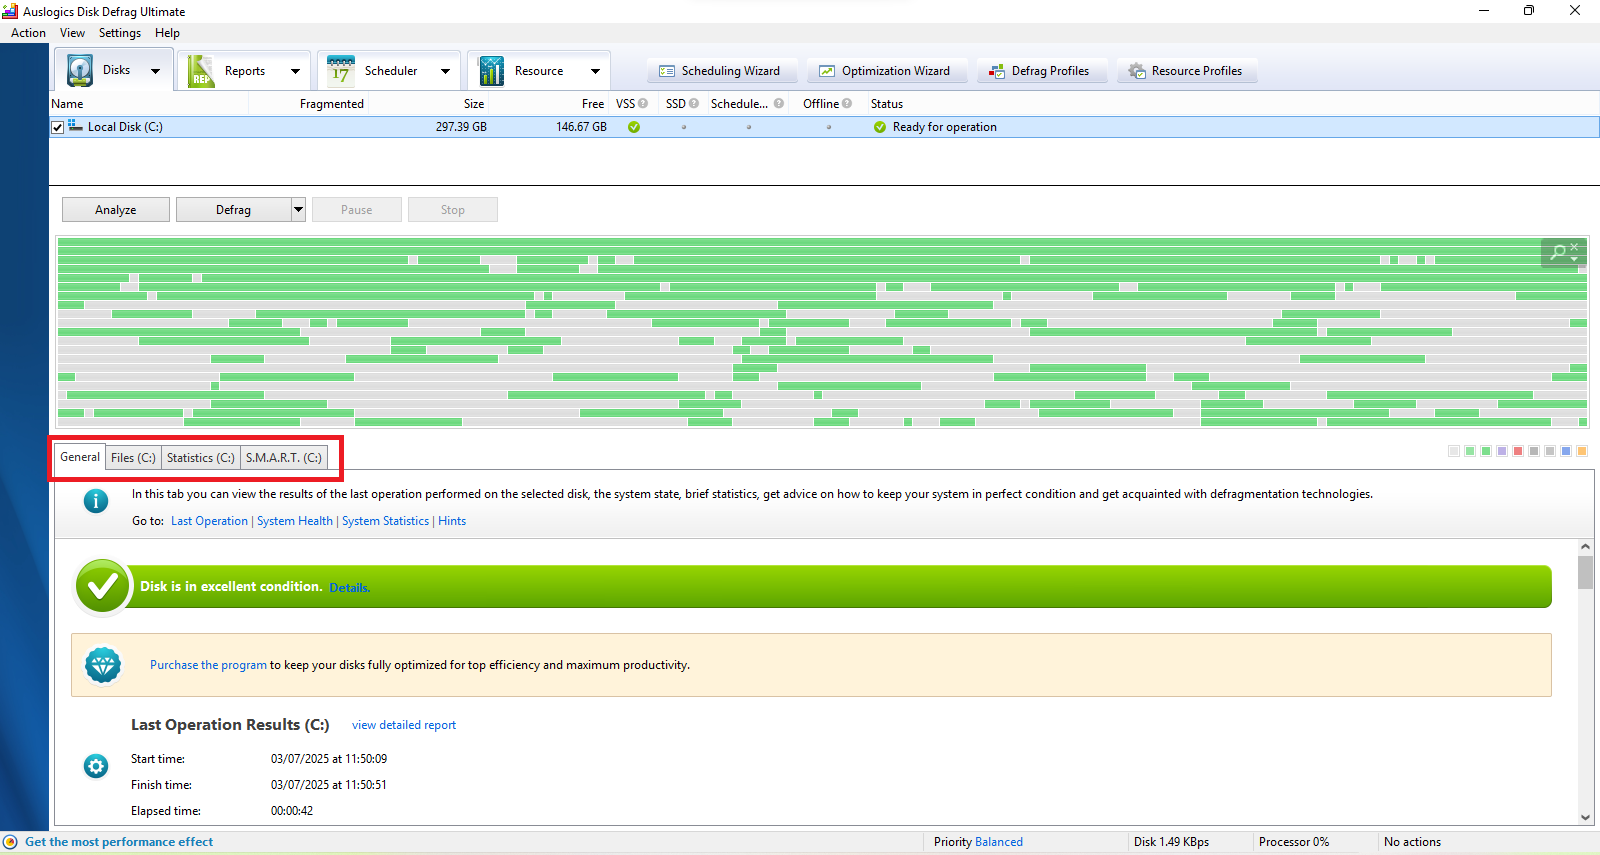The height and width of the screenshot is (855, 1600).
Task: Click the help icon beside Offline column
Action: tap(847, 103)
